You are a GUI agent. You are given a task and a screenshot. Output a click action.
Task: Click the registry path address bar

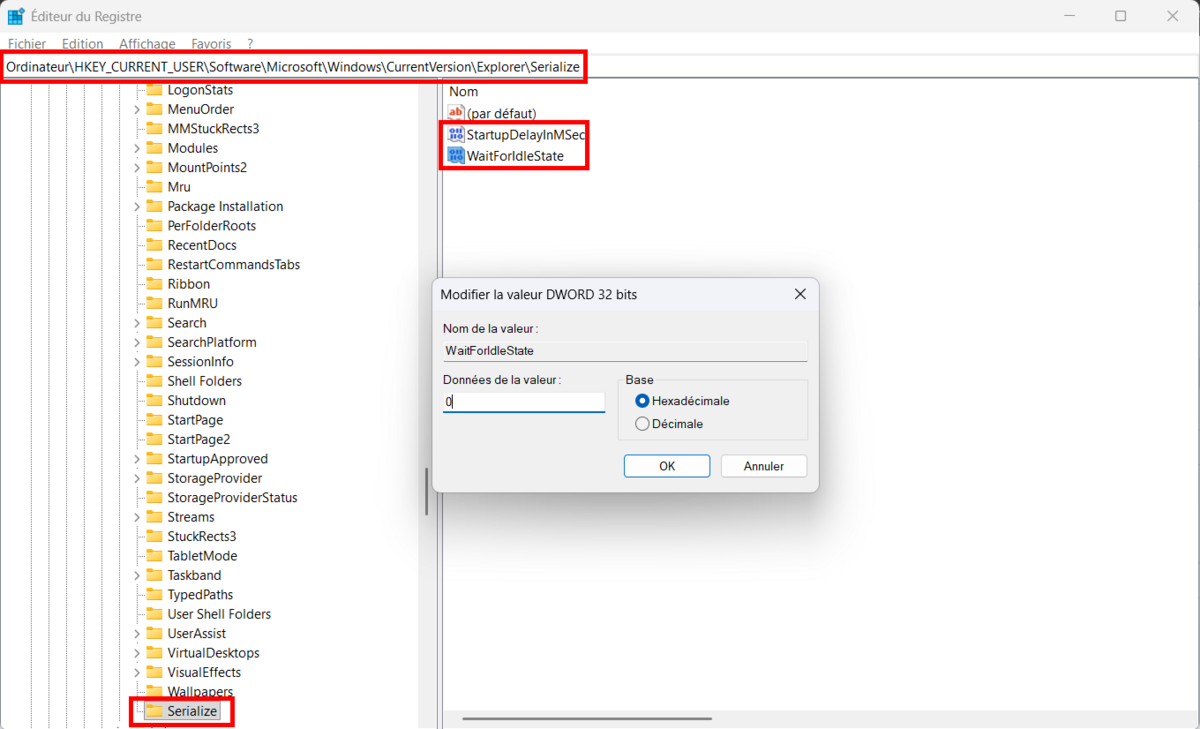click(600, 67)
